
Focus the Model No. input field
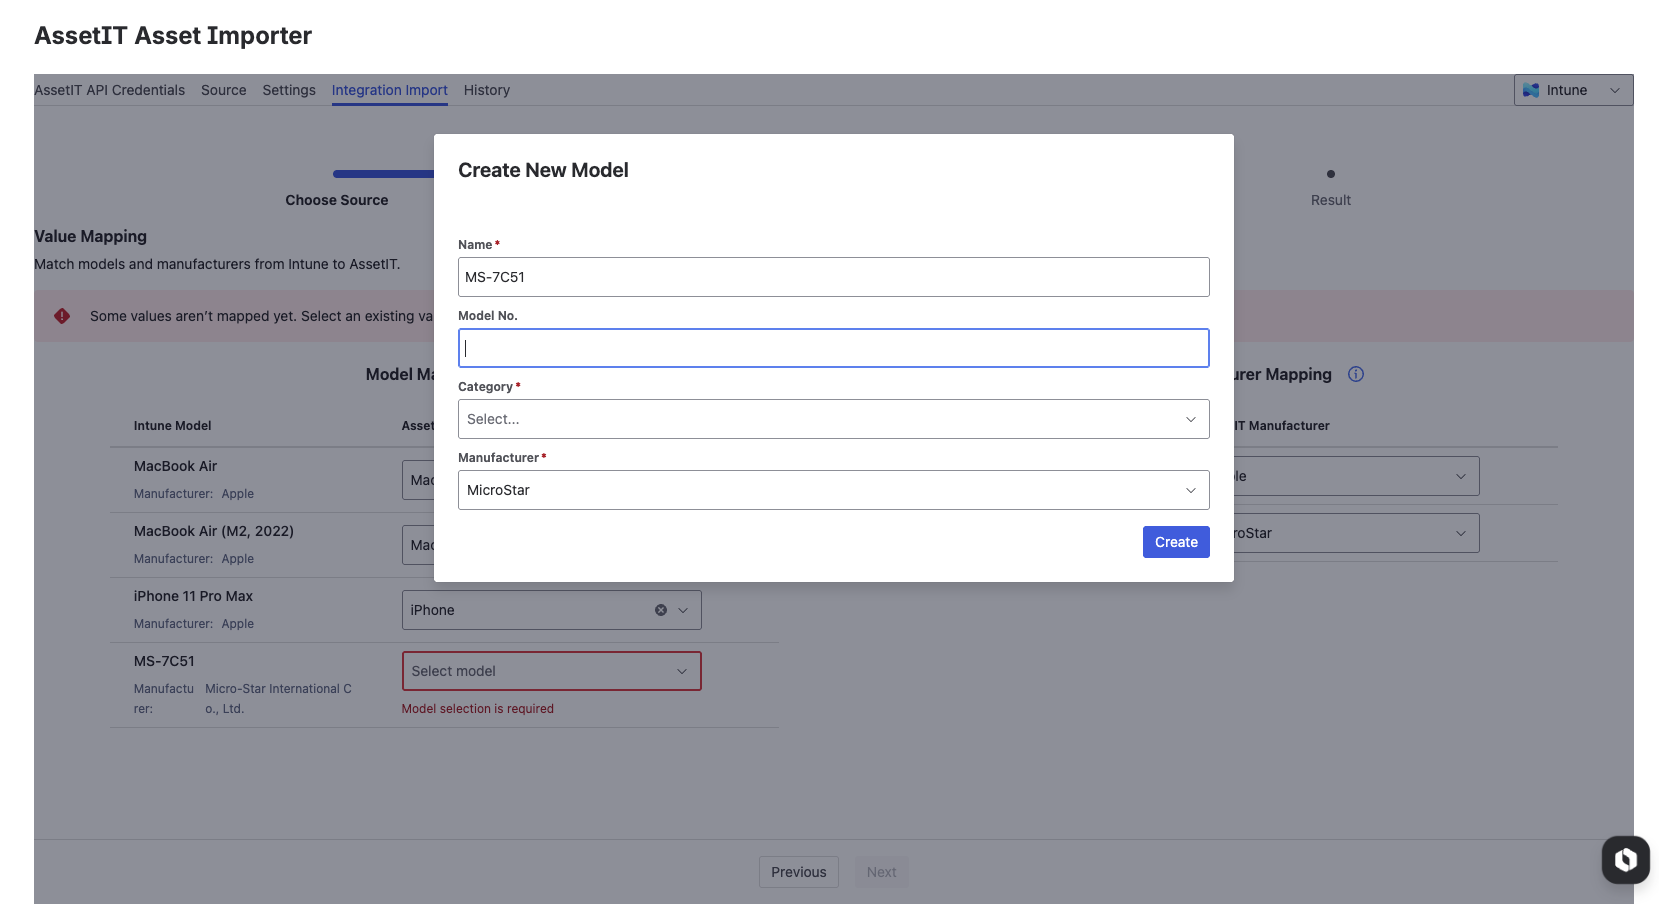833,348
